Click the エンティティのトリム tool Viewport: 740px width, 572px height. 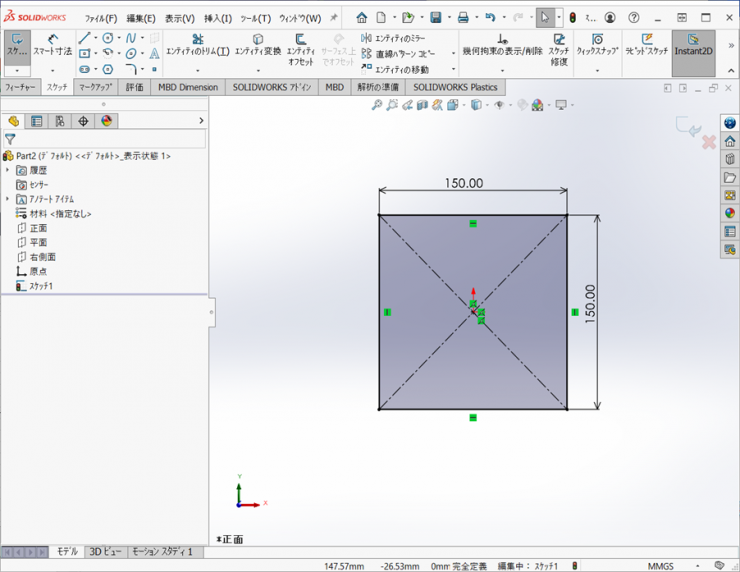tap(197, 44)
